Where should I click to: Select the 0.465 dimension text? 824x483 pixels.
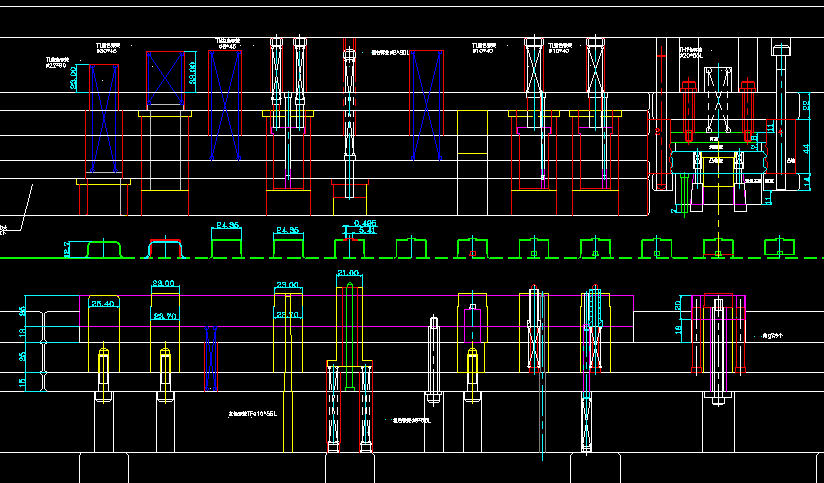[365, 223]
